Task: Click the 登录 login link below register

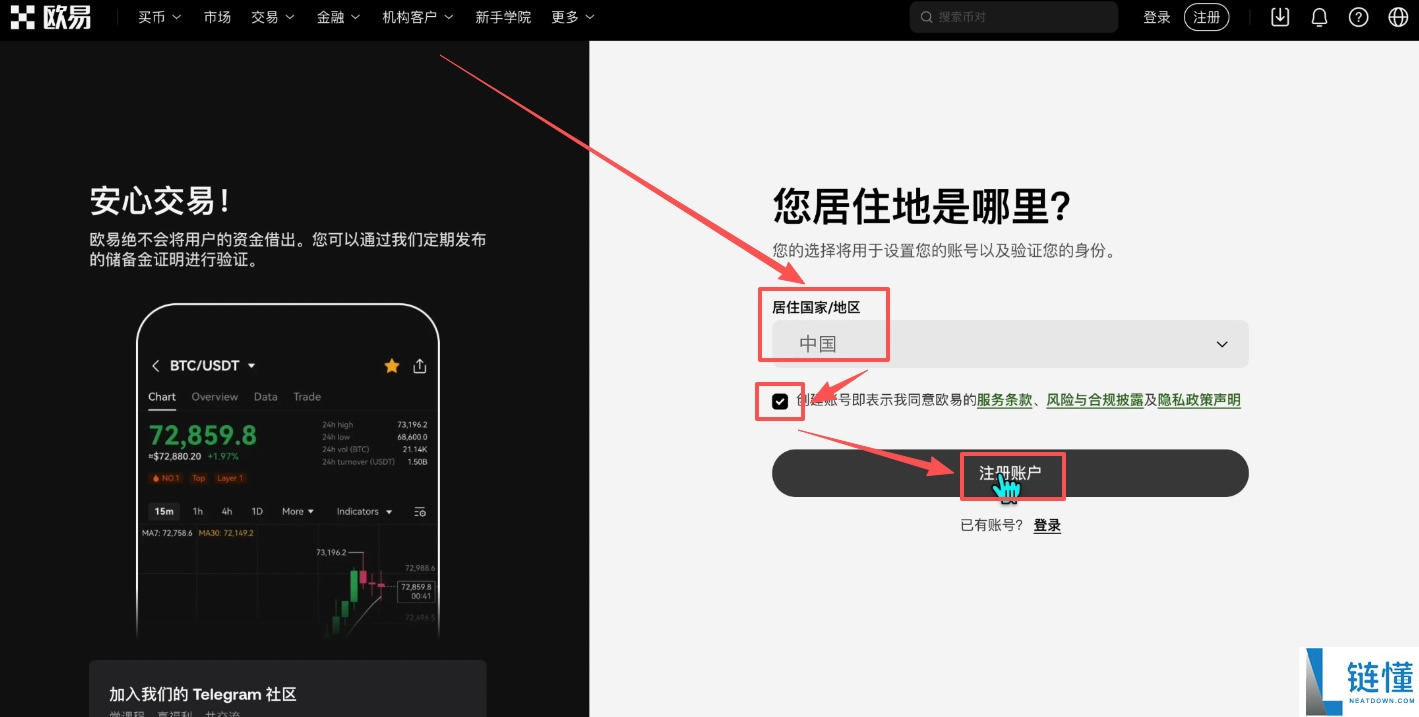Action: pos(1046,524)
